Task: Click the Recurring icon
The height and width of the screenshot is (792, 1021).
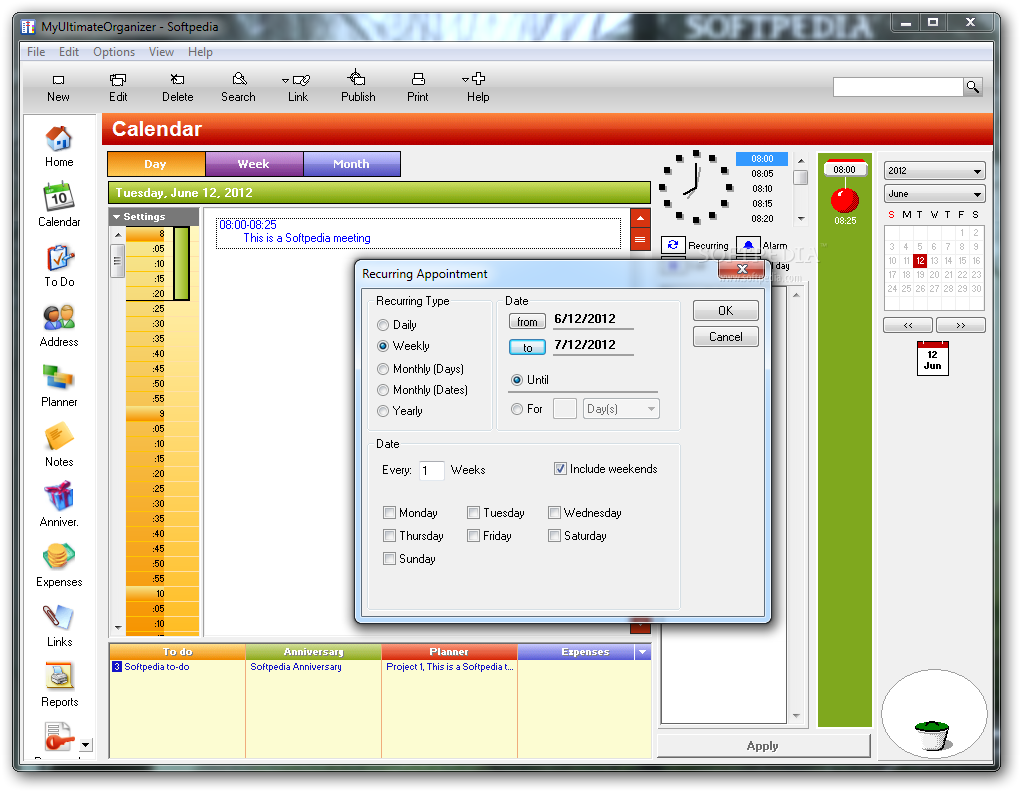Action: (673, 245)
